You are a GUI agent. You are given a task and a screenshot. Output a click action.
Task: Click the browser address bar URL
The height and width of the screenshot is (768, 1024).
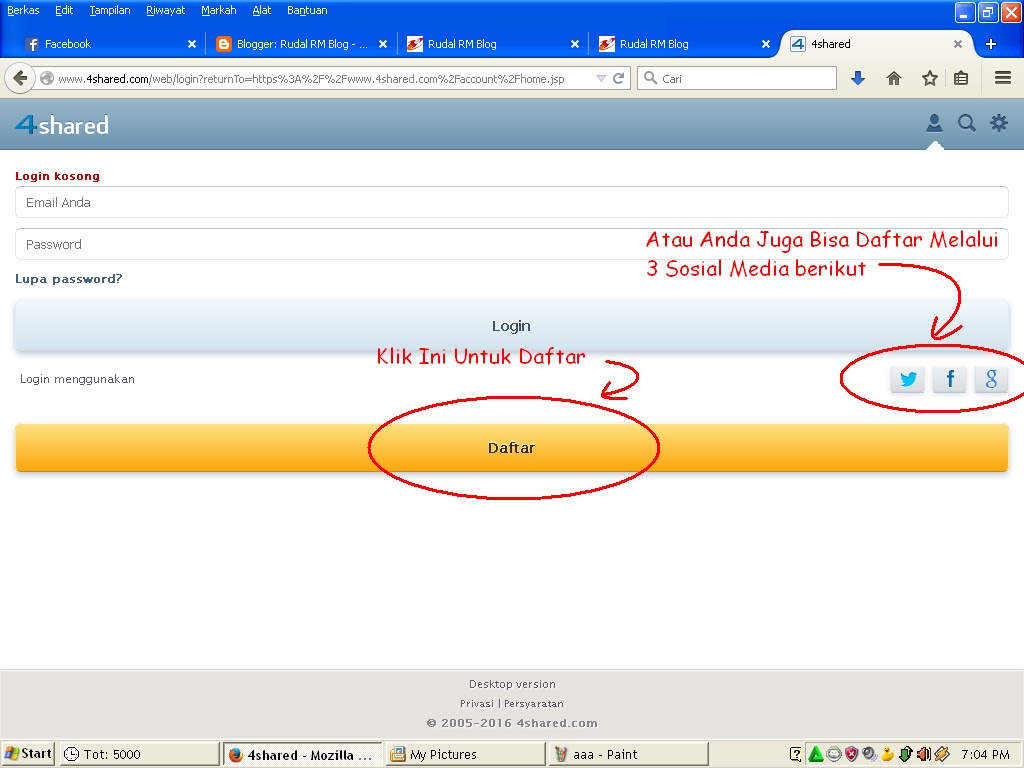311,78
